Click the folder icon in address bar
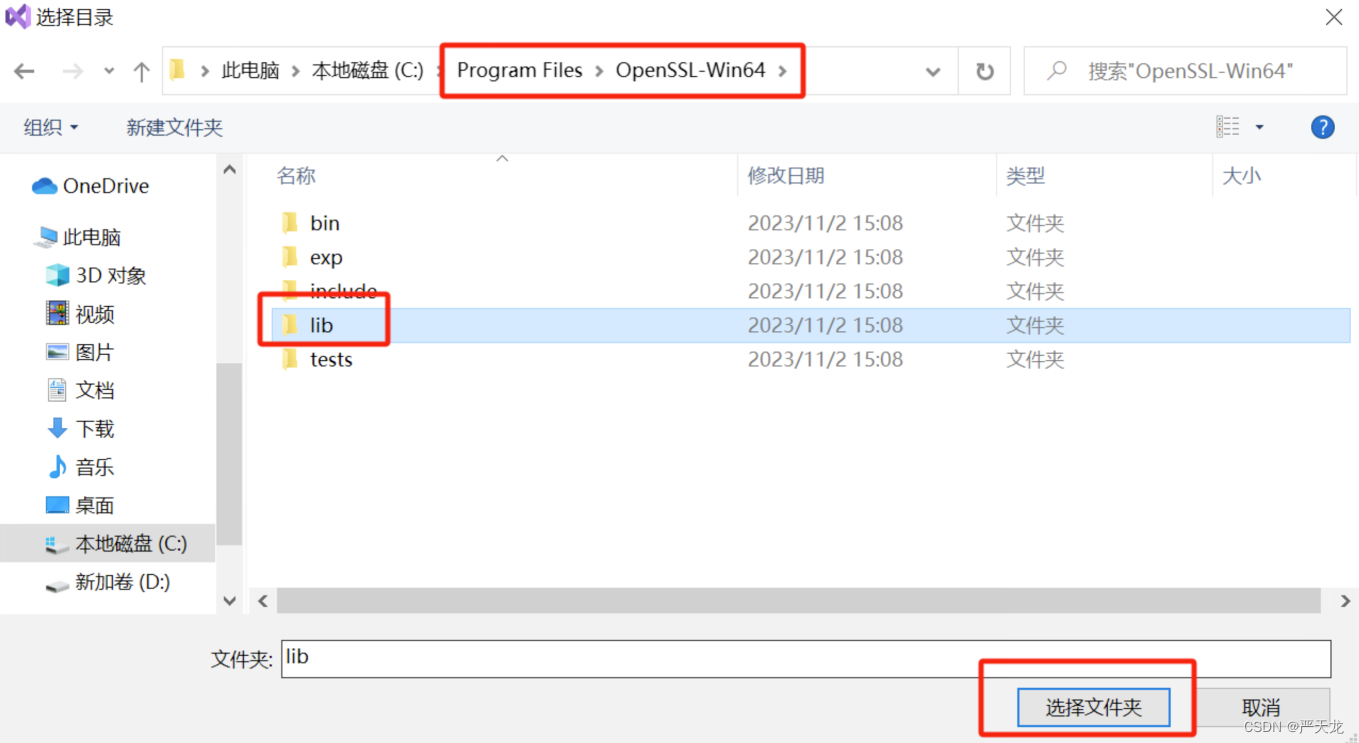Viewport: 1359px width, 743px height. click(178, 70)
